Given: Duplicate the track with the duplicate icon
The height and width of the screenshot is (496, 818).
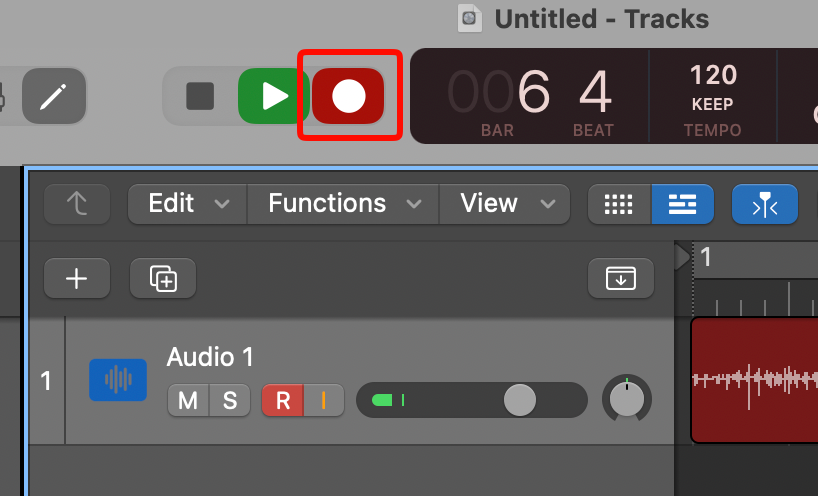Looking at the screenshot, I should coord(163,278).
